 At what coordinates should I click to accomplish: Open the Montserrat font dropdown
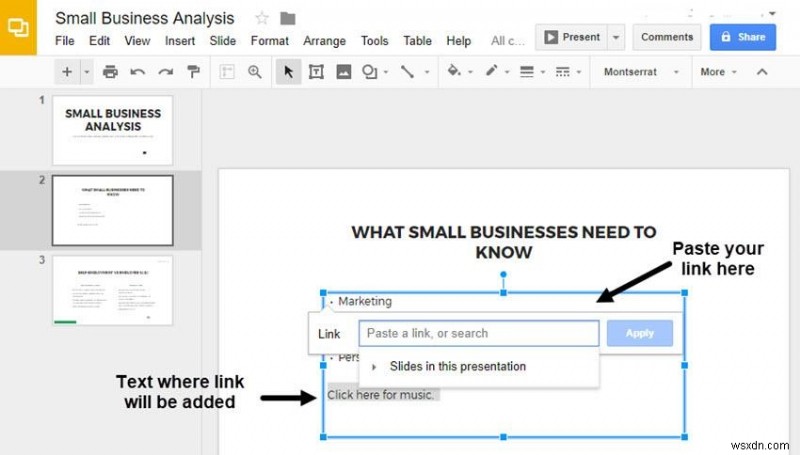click(641, 72)
